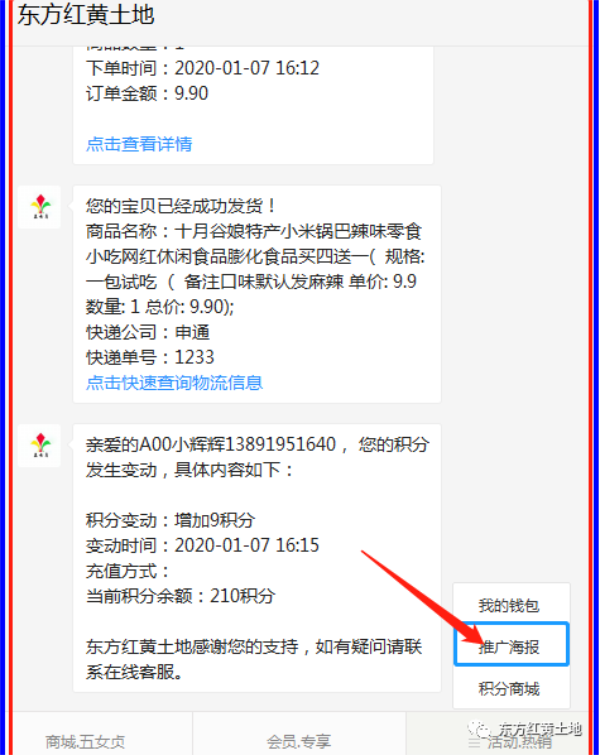The height and width of the screenshot is (755, 600).
Task: Select the shipped notification message bubble
Action: [x=257, y=294]
